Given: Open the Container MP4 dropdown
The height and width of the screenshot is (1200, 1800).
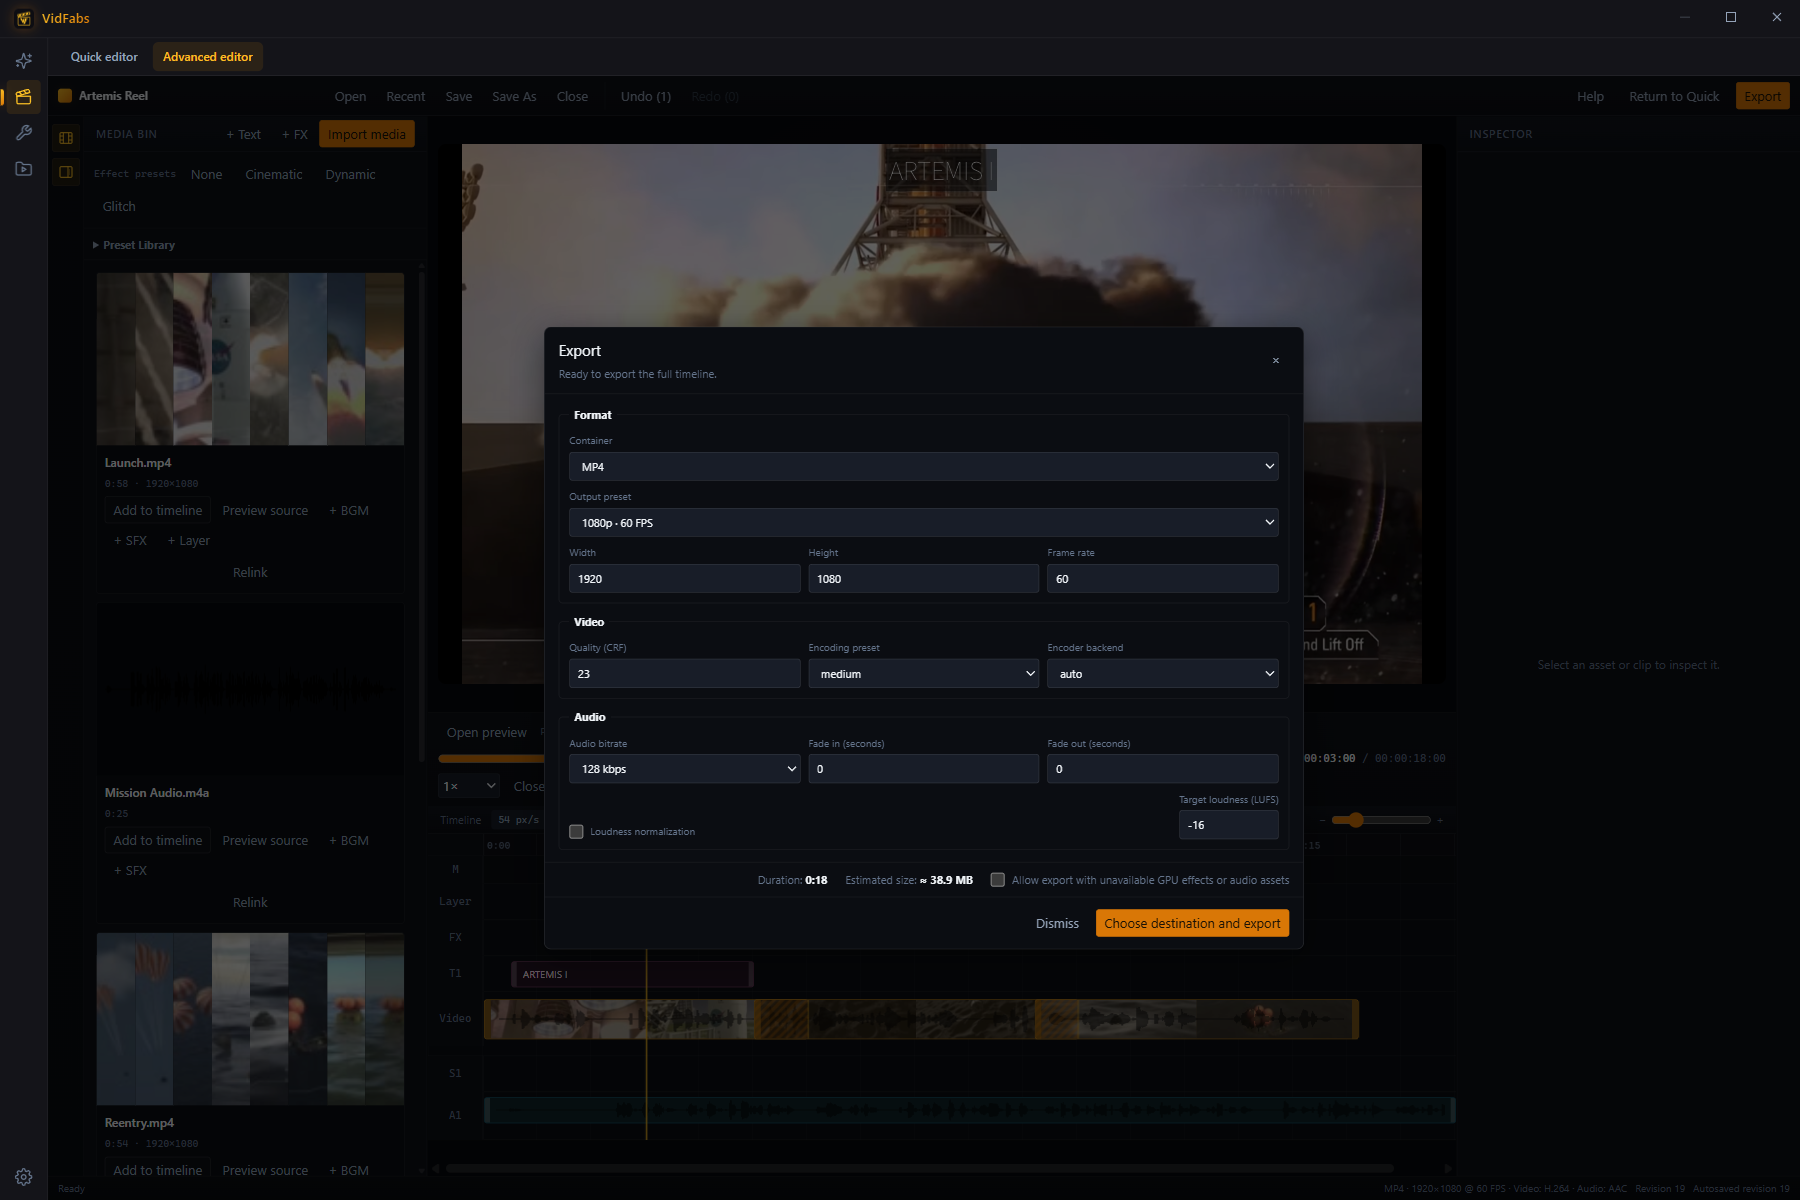Looking at the screenshot, I should point(924,467).
